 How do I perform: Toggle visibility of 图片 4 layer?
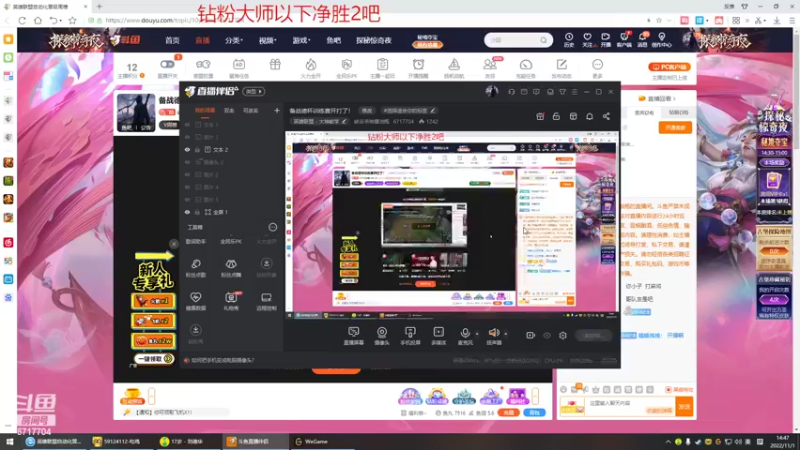tap(187, 187)
